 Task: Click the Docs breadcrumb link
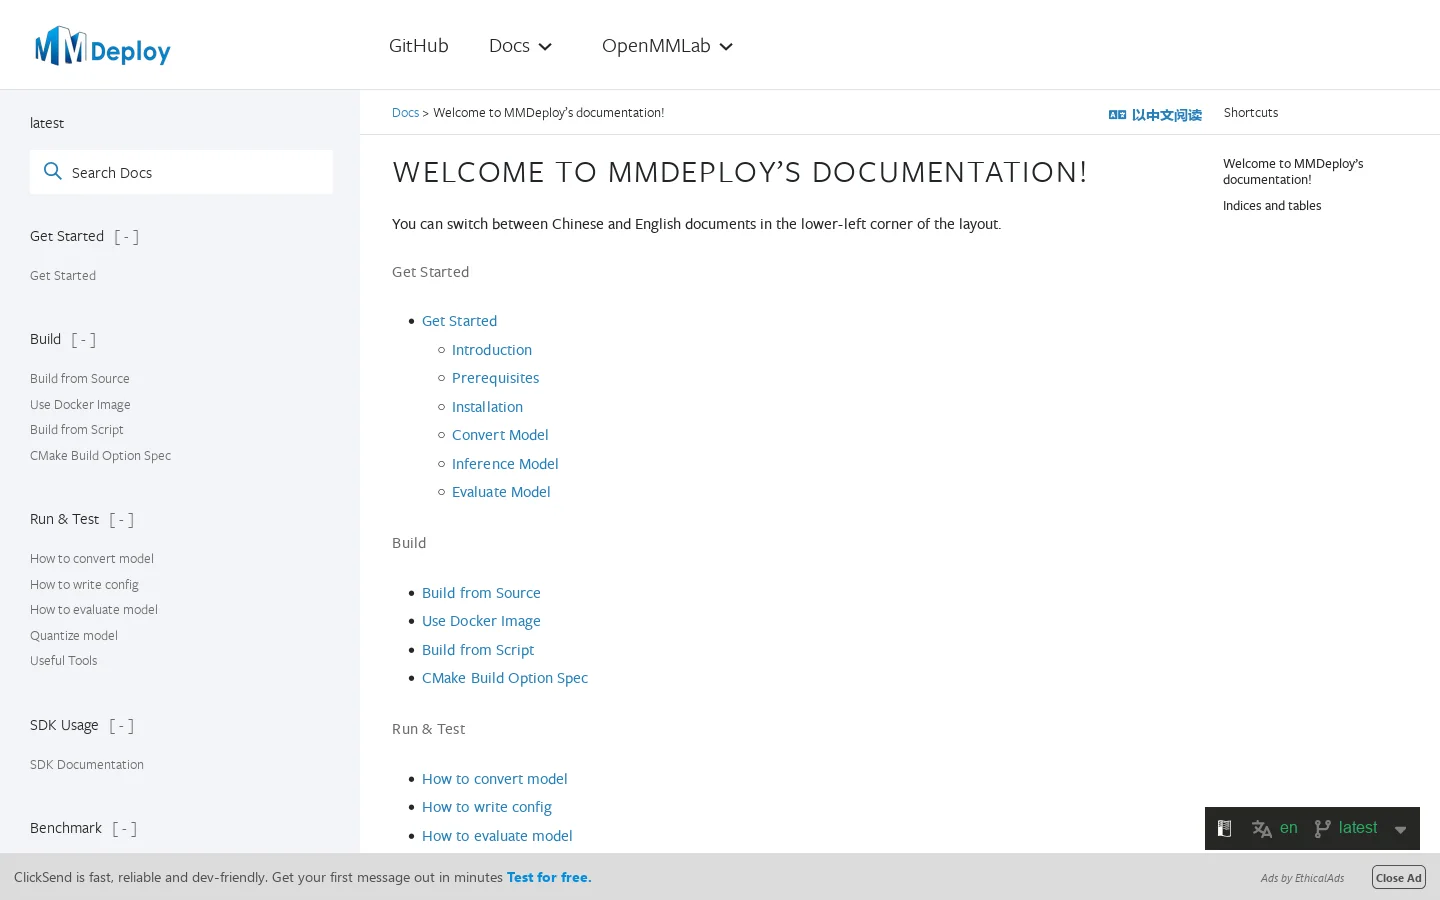pos(405,113)
